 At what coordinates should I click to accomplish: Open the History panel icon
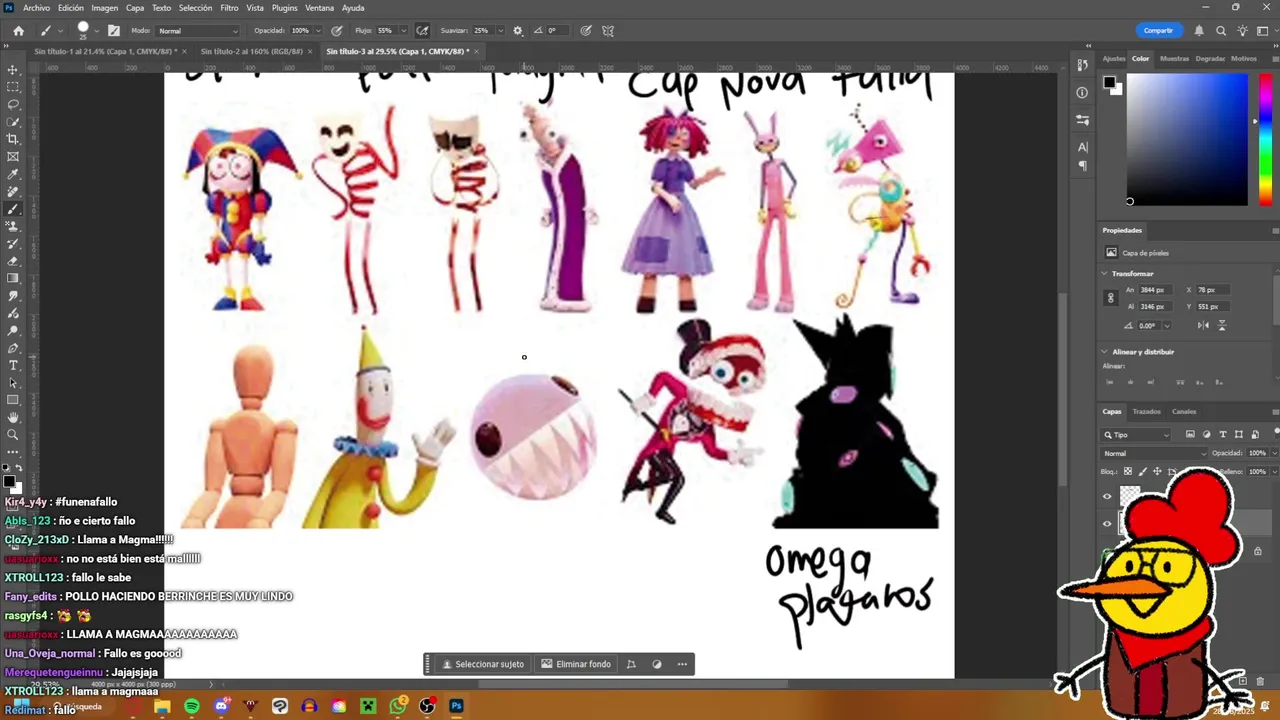tap(1083, 65)
